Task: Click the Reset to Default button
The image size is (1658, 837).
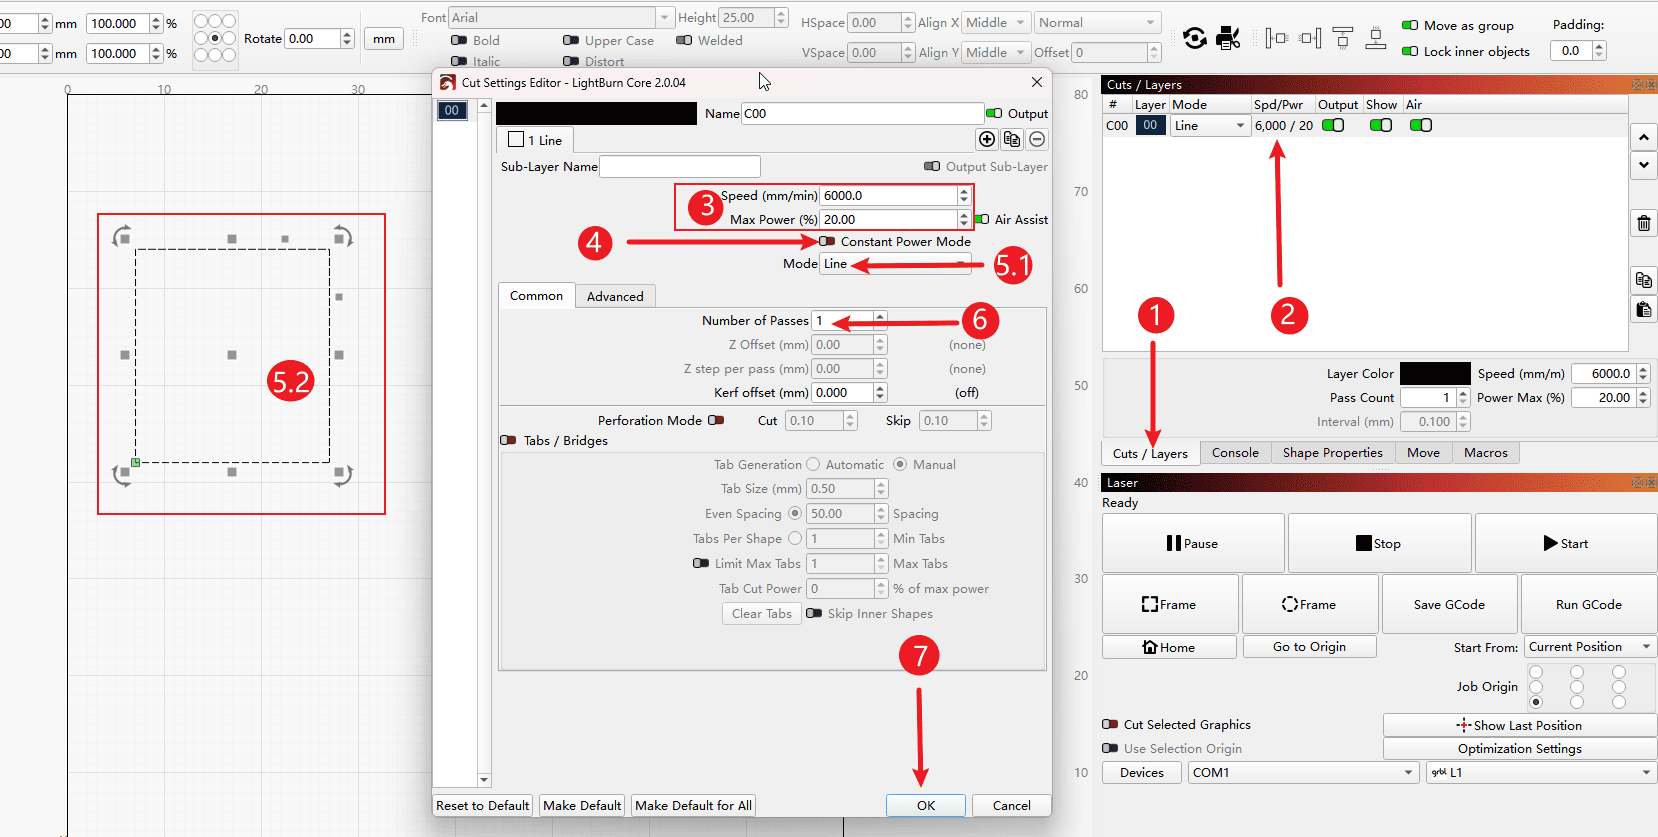Action: point(483,805)
